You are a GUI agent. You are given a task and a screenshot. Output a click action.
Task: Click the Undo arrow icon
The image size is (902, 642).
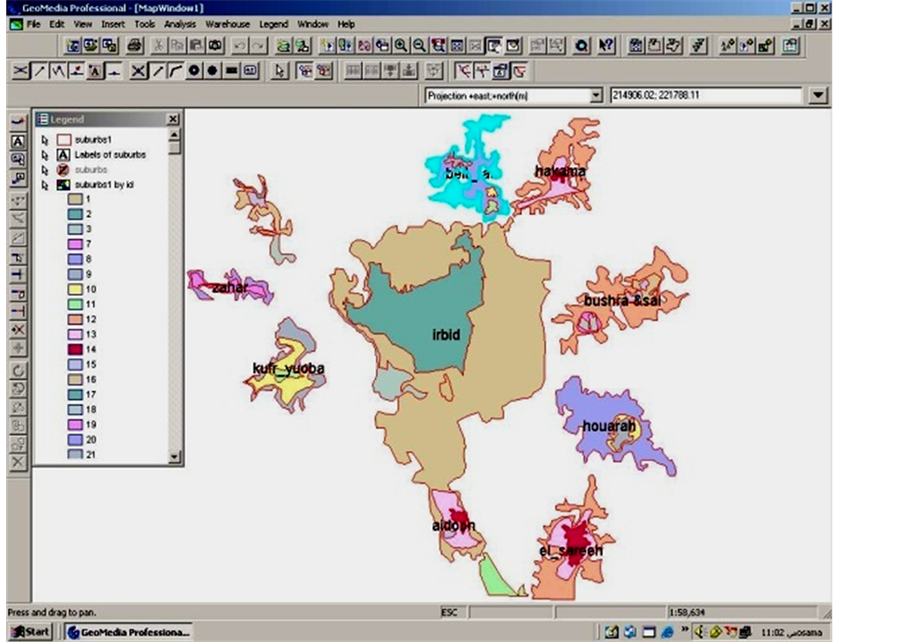click(240, 45)
